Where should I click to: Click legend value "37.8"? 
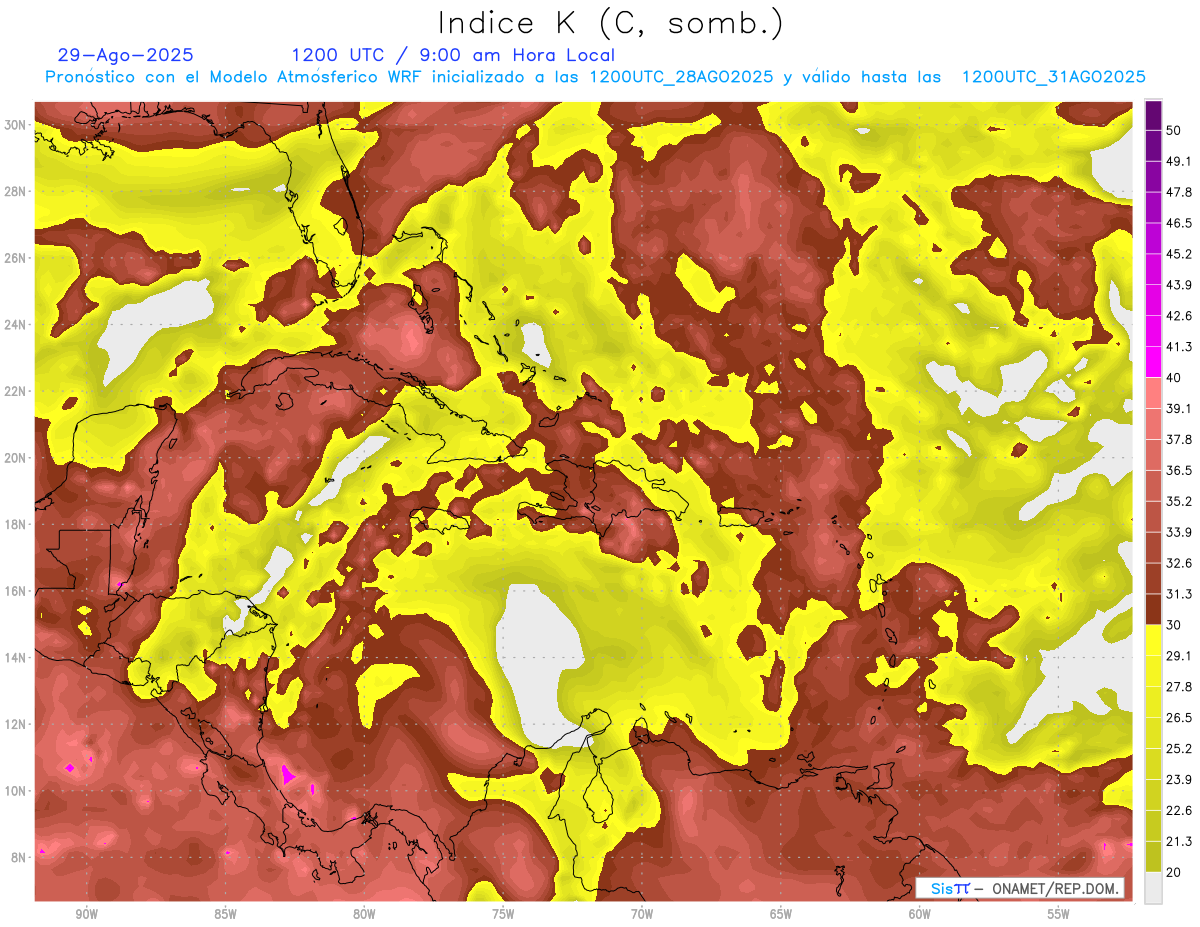point(1179,439)
